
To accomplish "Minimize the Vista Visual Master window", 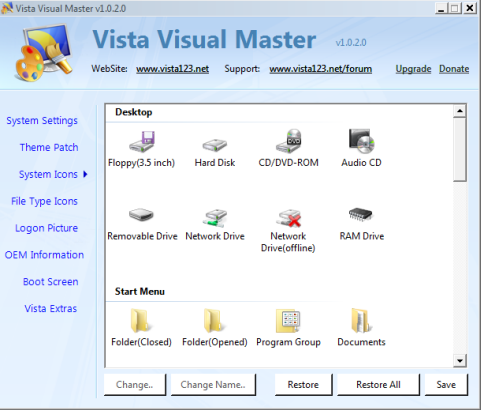I will tap(441, 8).
